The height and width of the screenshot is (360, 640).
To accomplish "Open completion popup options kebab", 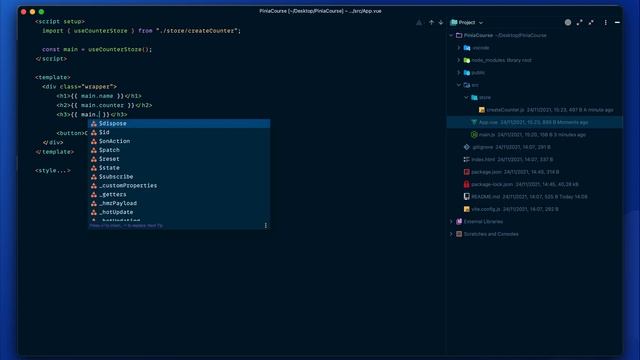I will tap(266, 225).
